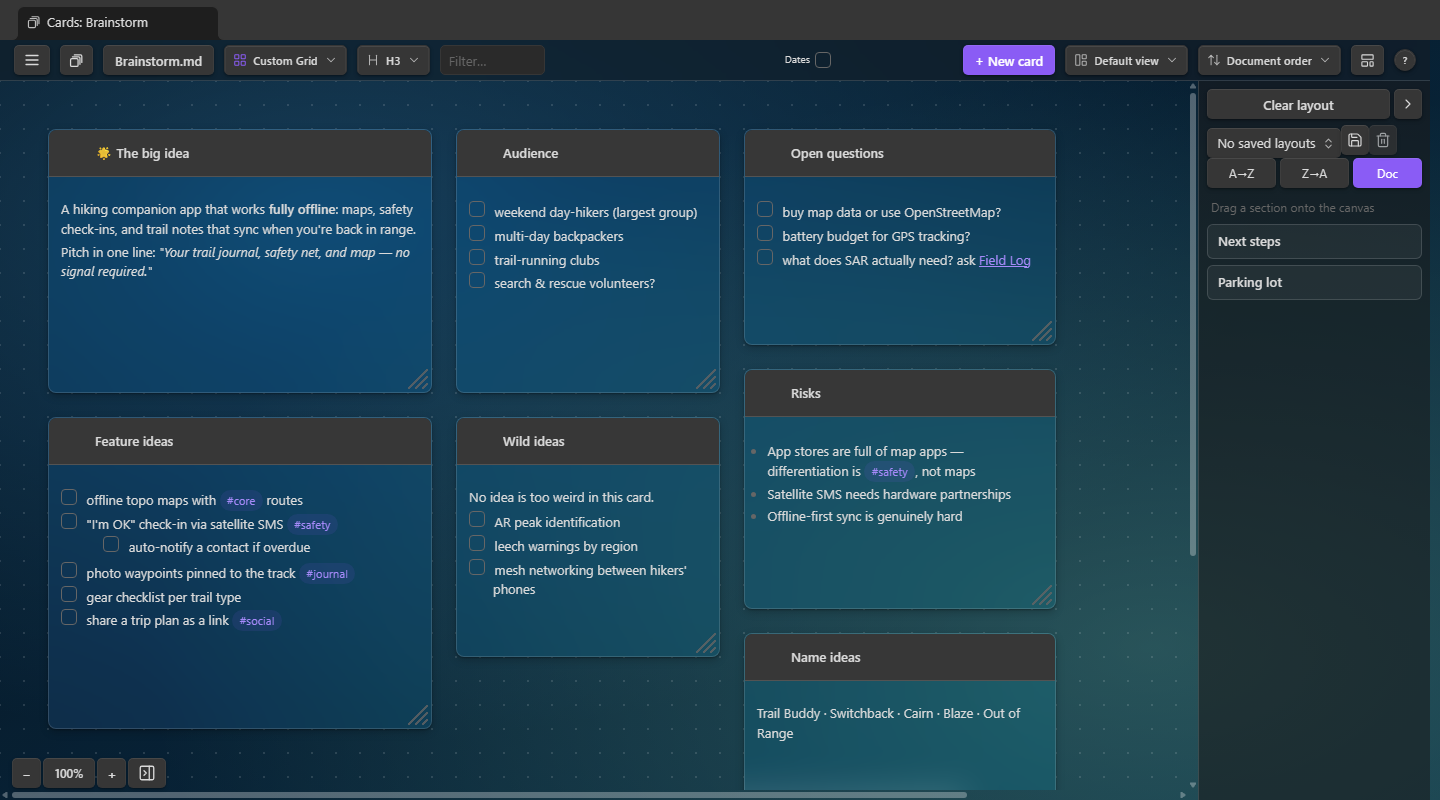Viewport: 1440px width, 800px height.
Task: Click the horizontal canvas scrollbar
Action: point(490,795)
